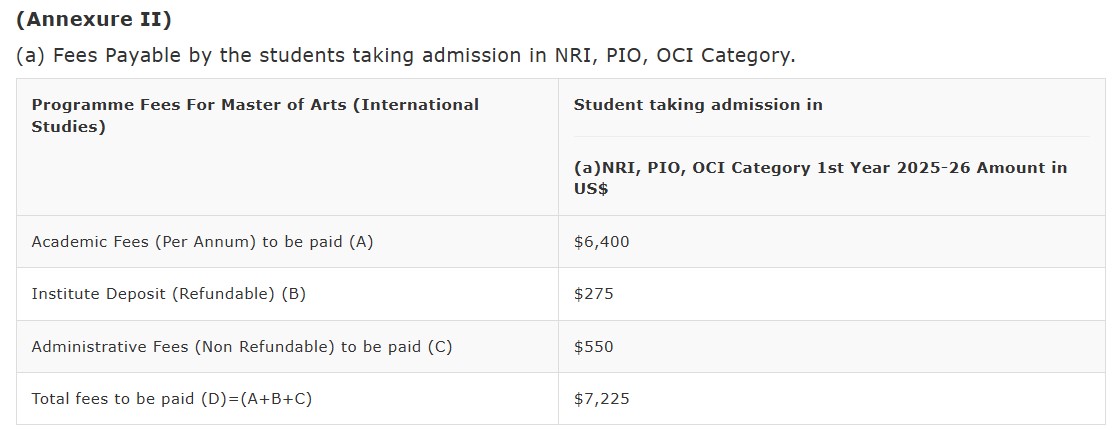1116x430 pixels.
Task: Click the "US$" text in the subheader
Action: [591, 188]
